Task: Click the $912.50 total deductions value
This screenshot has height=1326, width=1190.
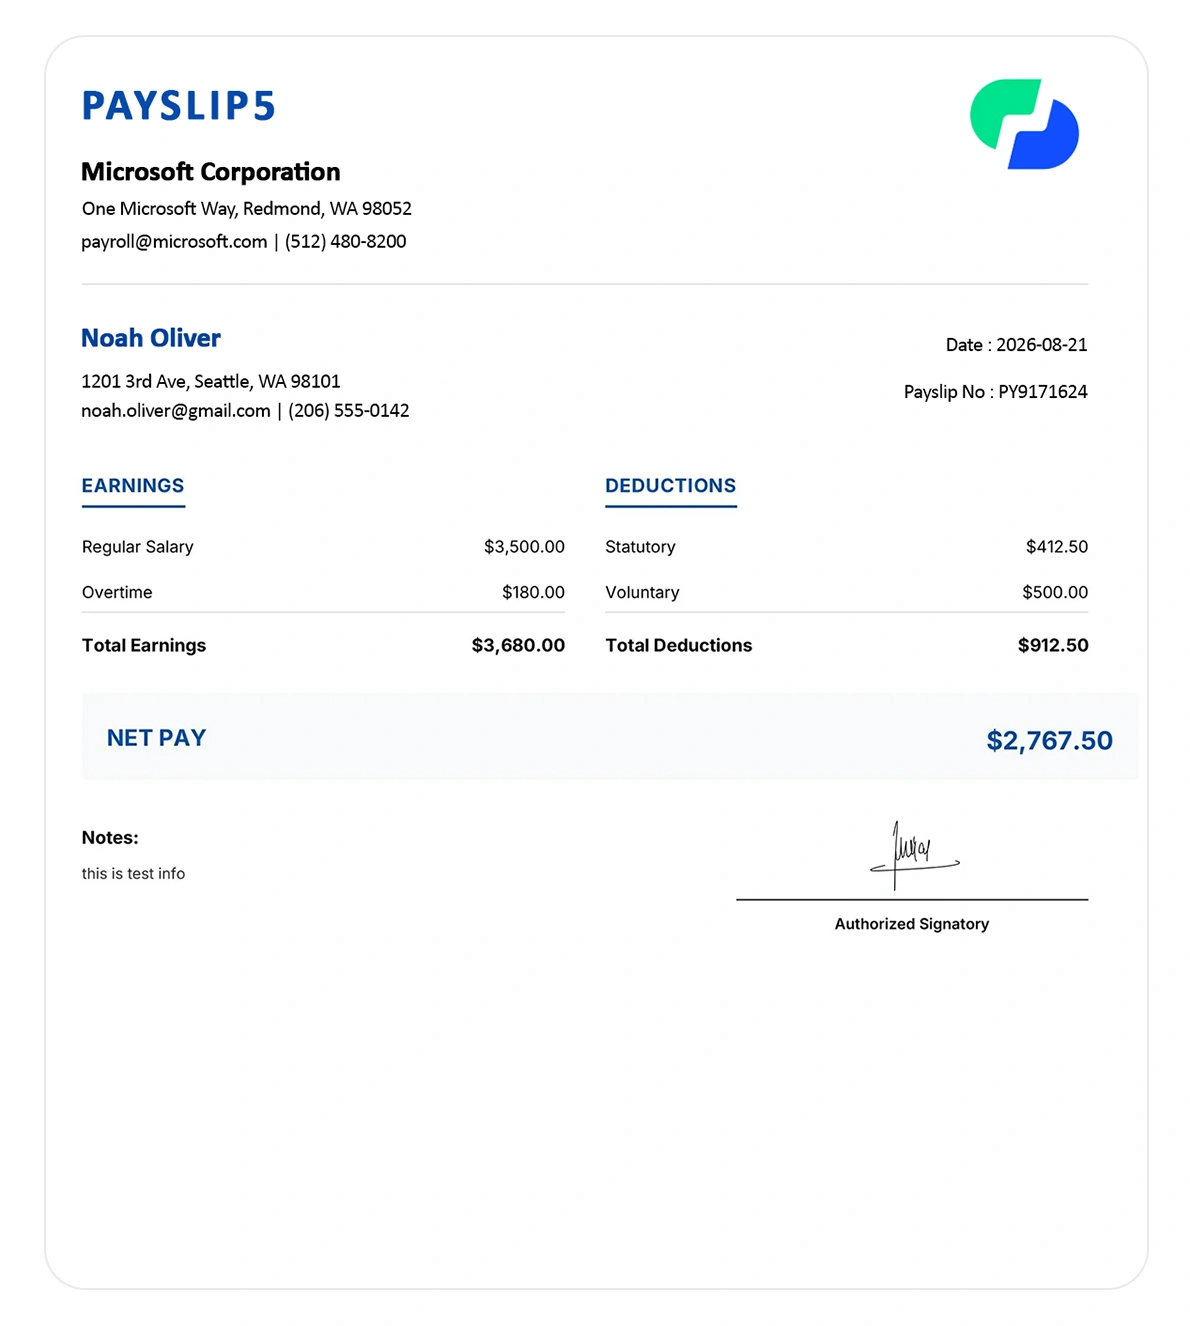Action: pyautogui.click(x=1053, y=646)
